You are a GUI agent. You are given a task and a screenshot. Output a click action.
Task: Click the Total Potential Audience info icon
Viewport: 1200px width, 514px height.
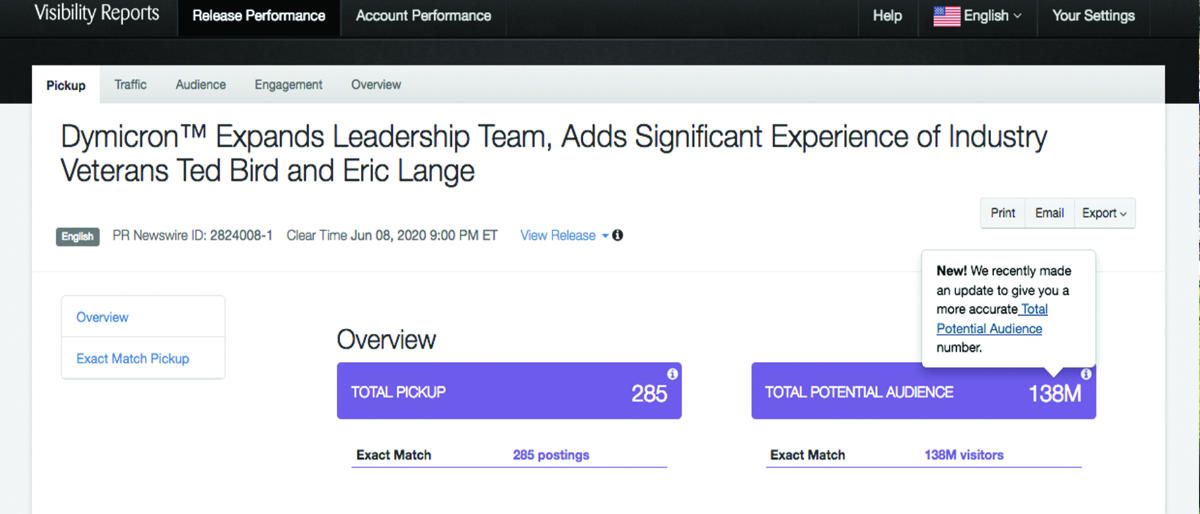(1086, 373)
